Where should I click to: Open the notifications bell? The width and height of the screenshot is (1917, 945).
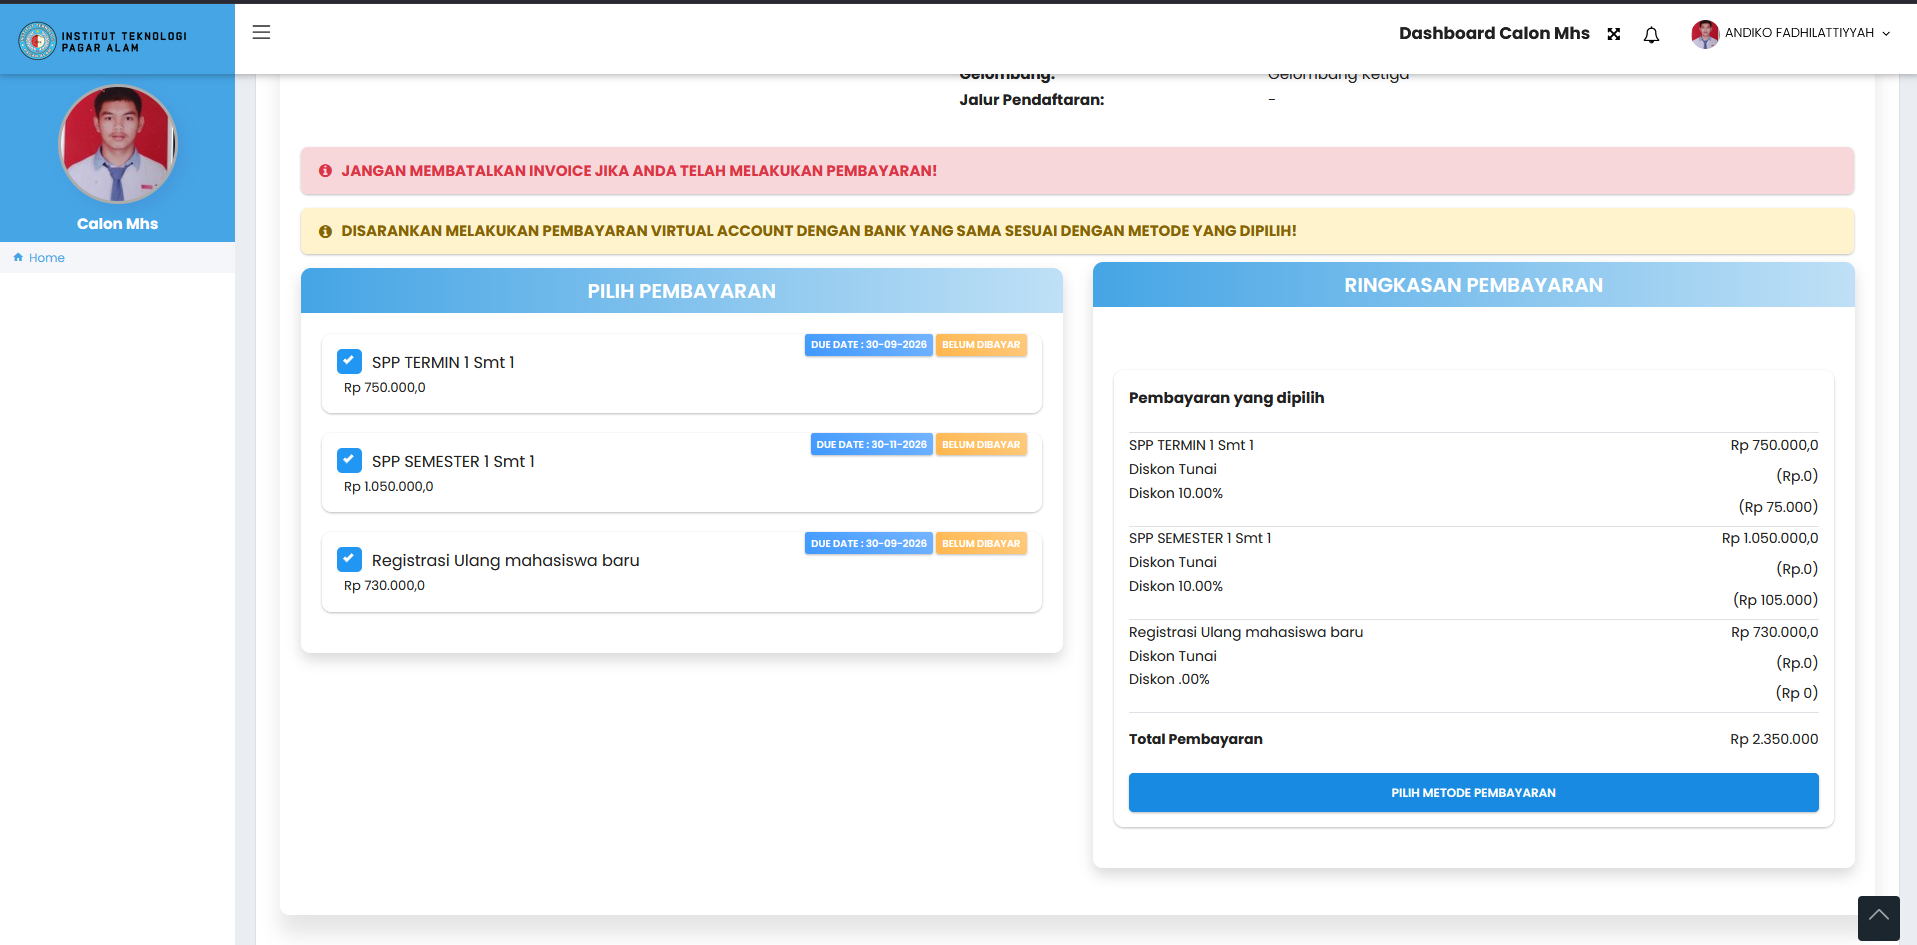click(x=1651, y=35)
